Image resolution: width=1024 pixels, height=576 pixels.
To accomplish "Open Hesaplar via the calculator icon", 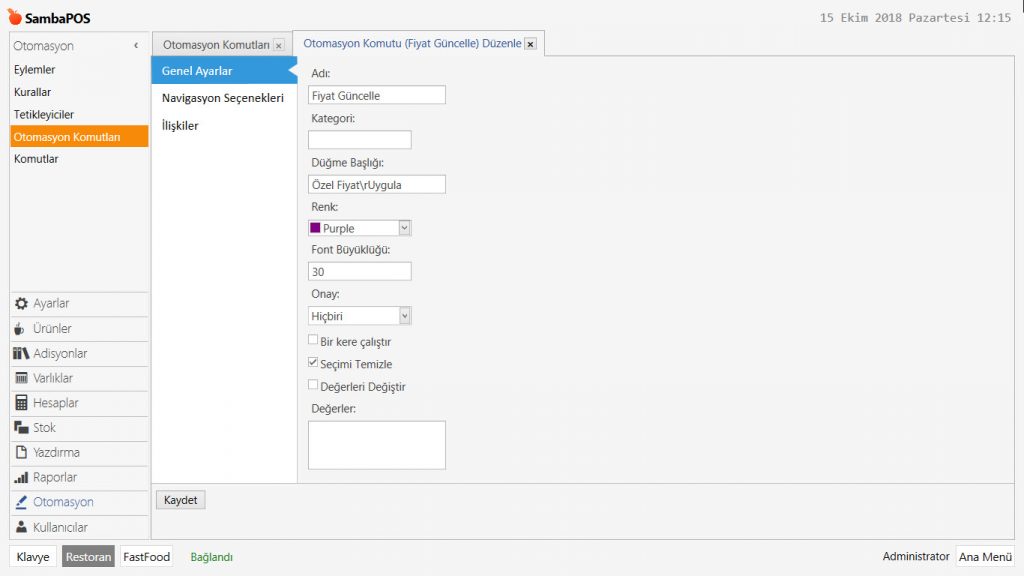I will point(21,403).
